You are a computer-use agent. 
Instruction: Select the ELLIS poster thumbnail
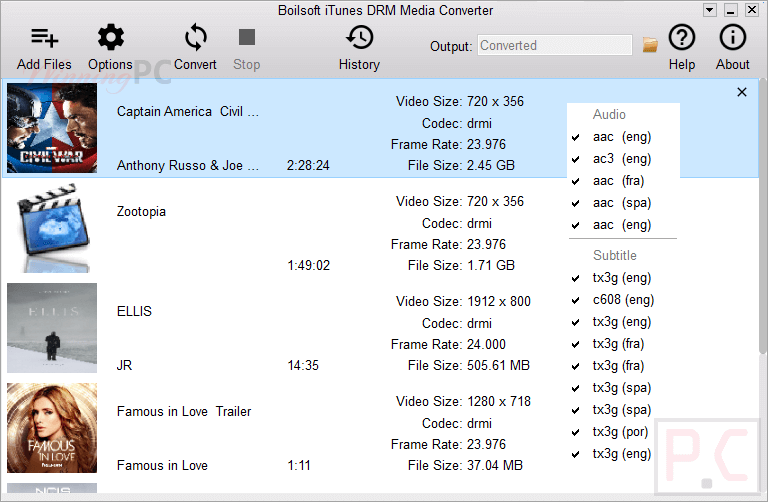52,328
